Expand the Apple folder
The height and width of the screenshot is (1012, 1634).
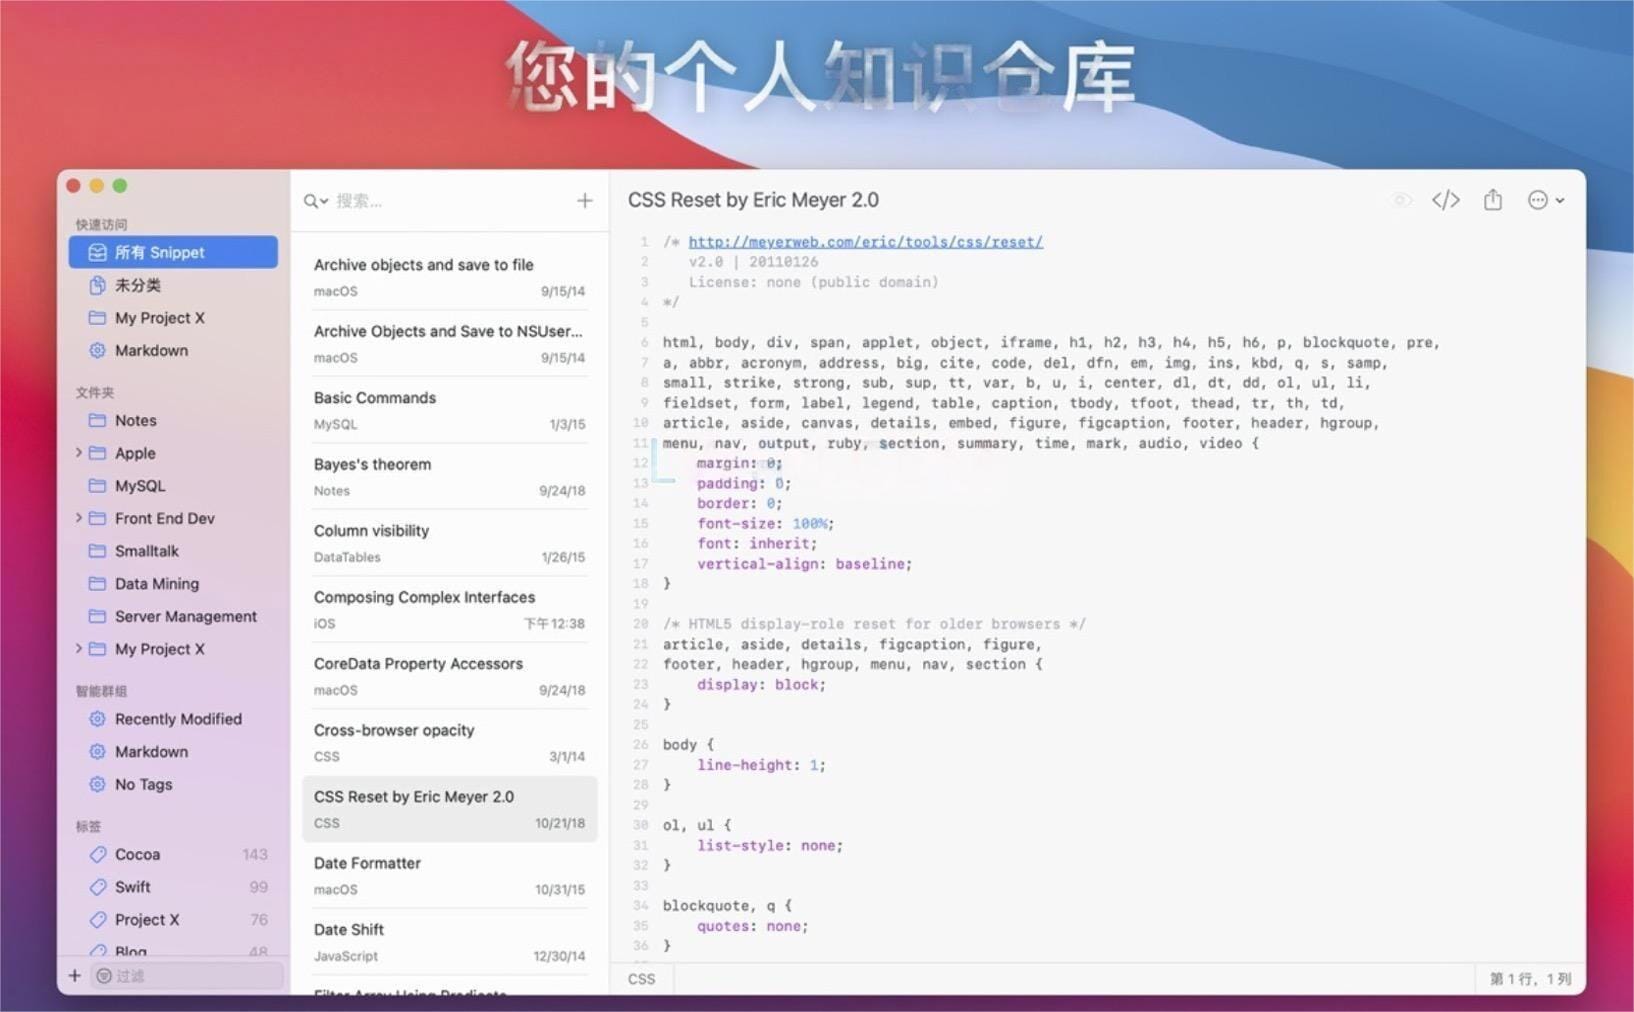click(79, 453)
